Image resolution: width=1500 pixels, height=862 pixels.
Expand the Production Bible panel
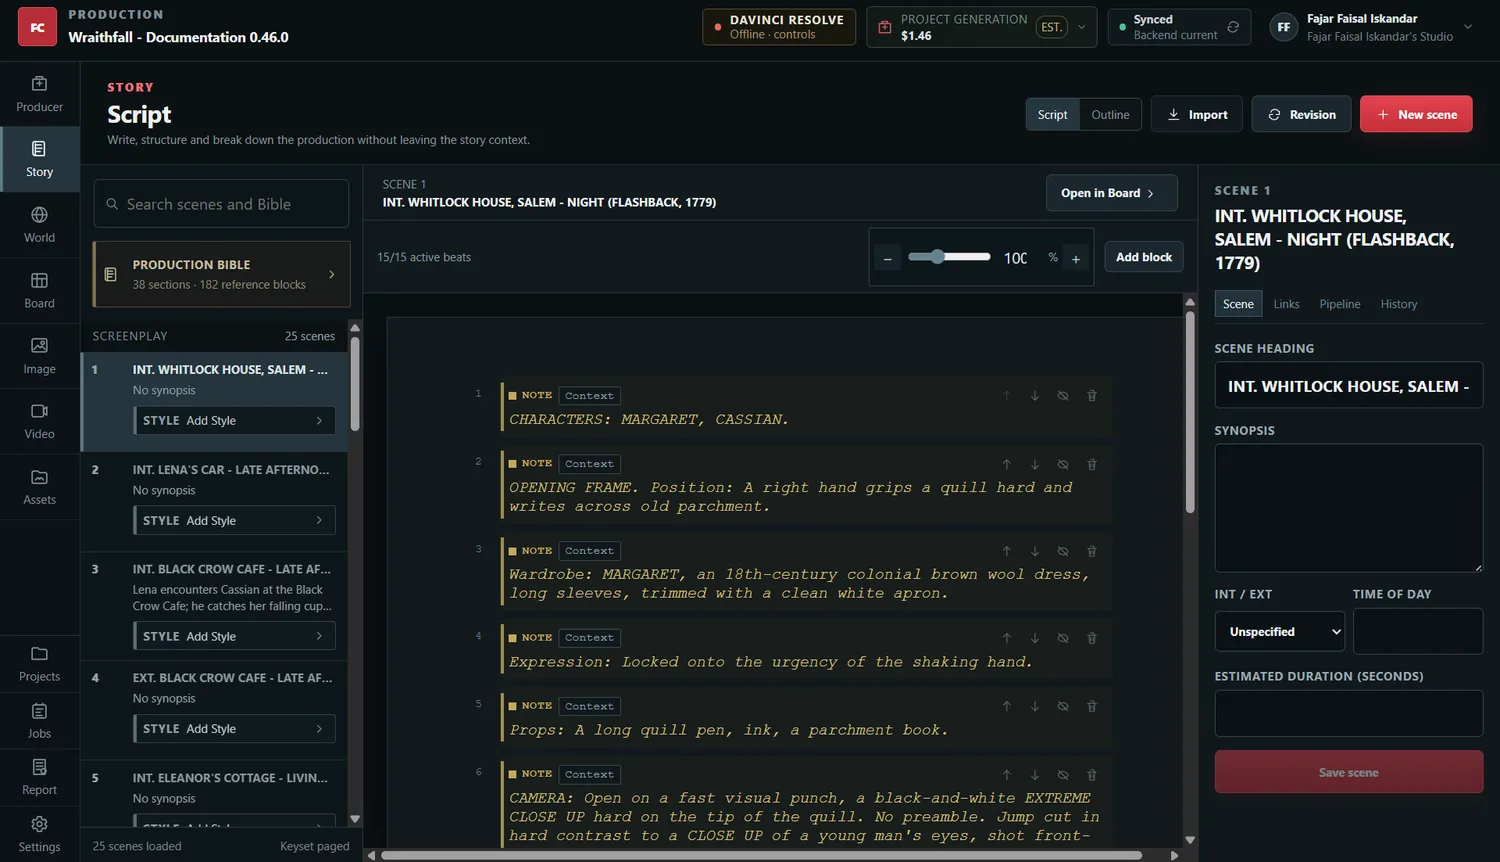pos(222,274)
